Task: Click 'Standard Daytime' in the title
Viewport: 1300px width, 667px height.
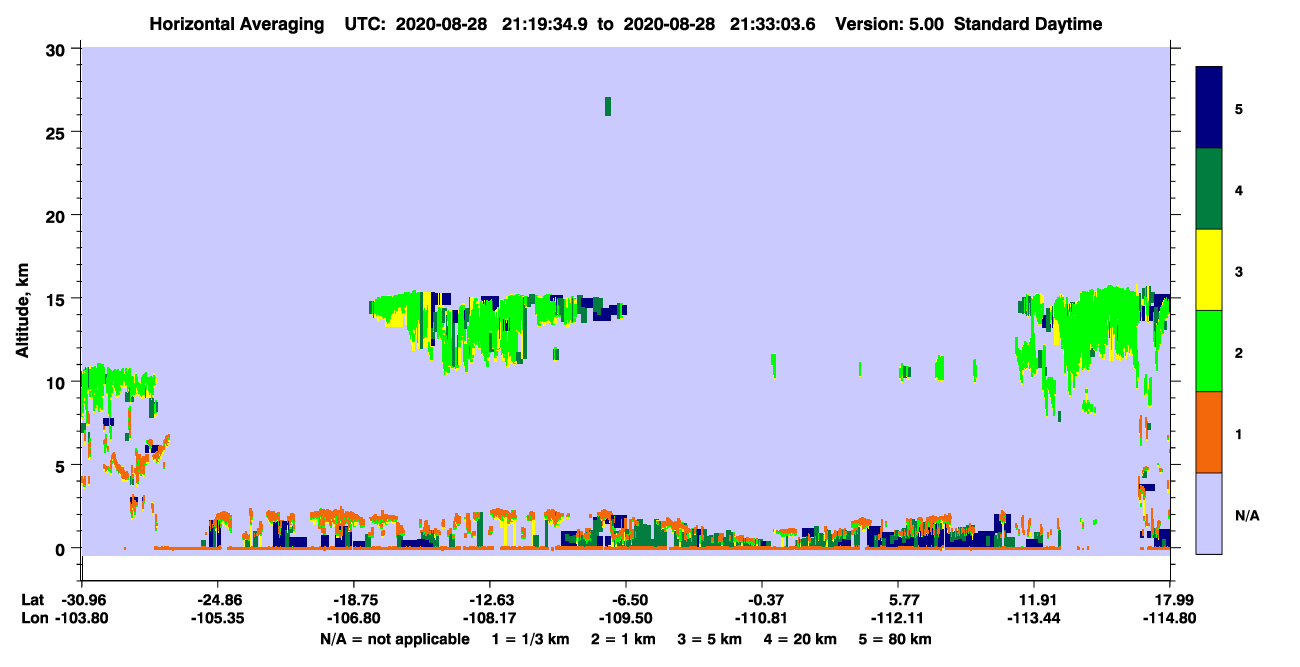Action: pyautogui.click(x=1028, y=24)
